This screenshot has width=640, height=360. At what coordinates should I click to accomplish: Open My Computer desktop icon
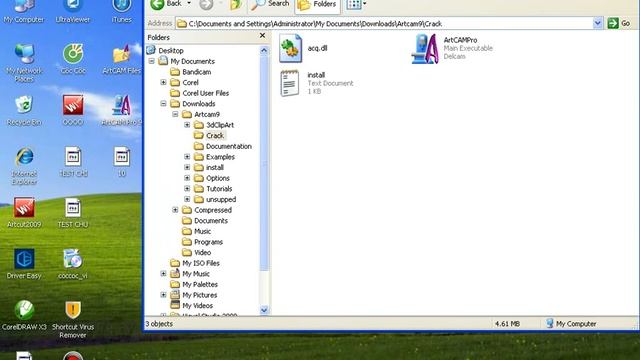tap(24, 11)
